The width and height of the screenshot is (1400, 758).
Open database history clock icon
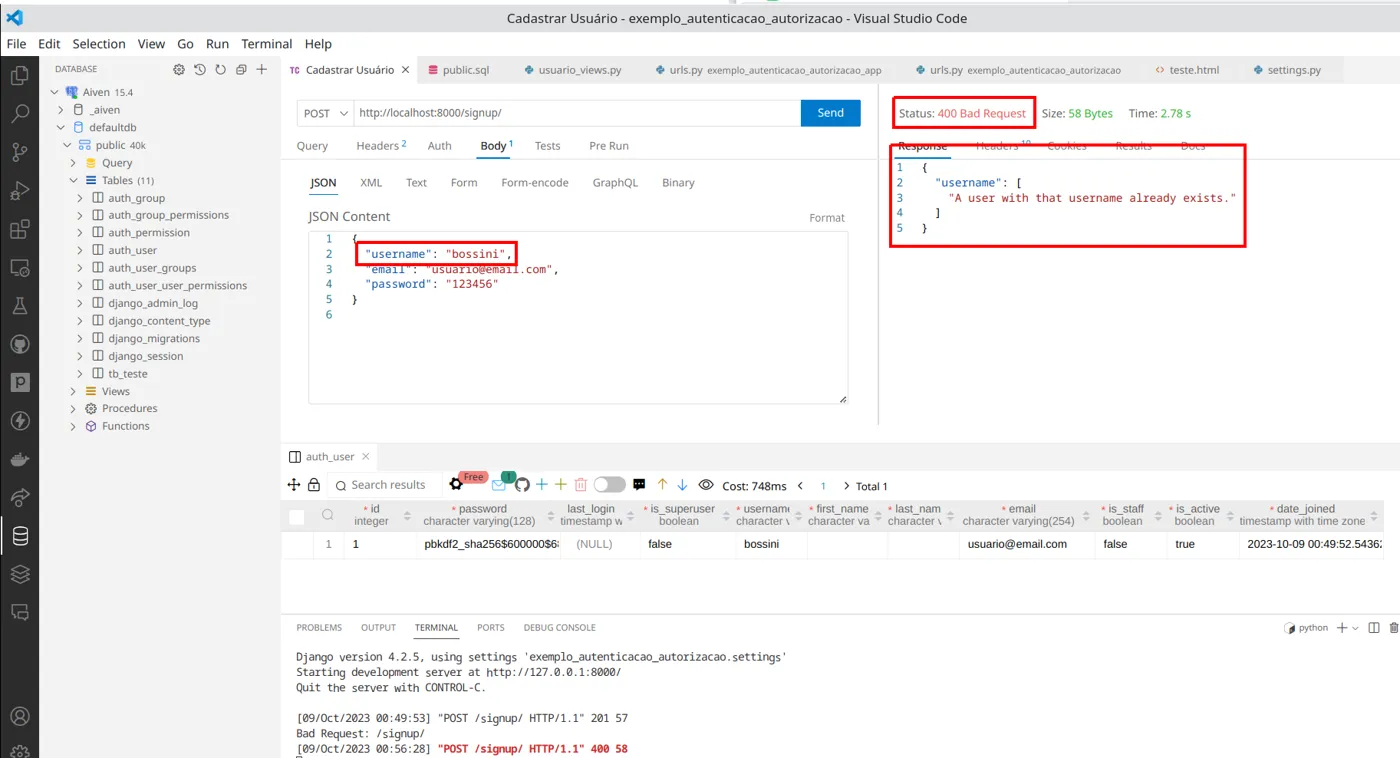(x=200, y=70)
